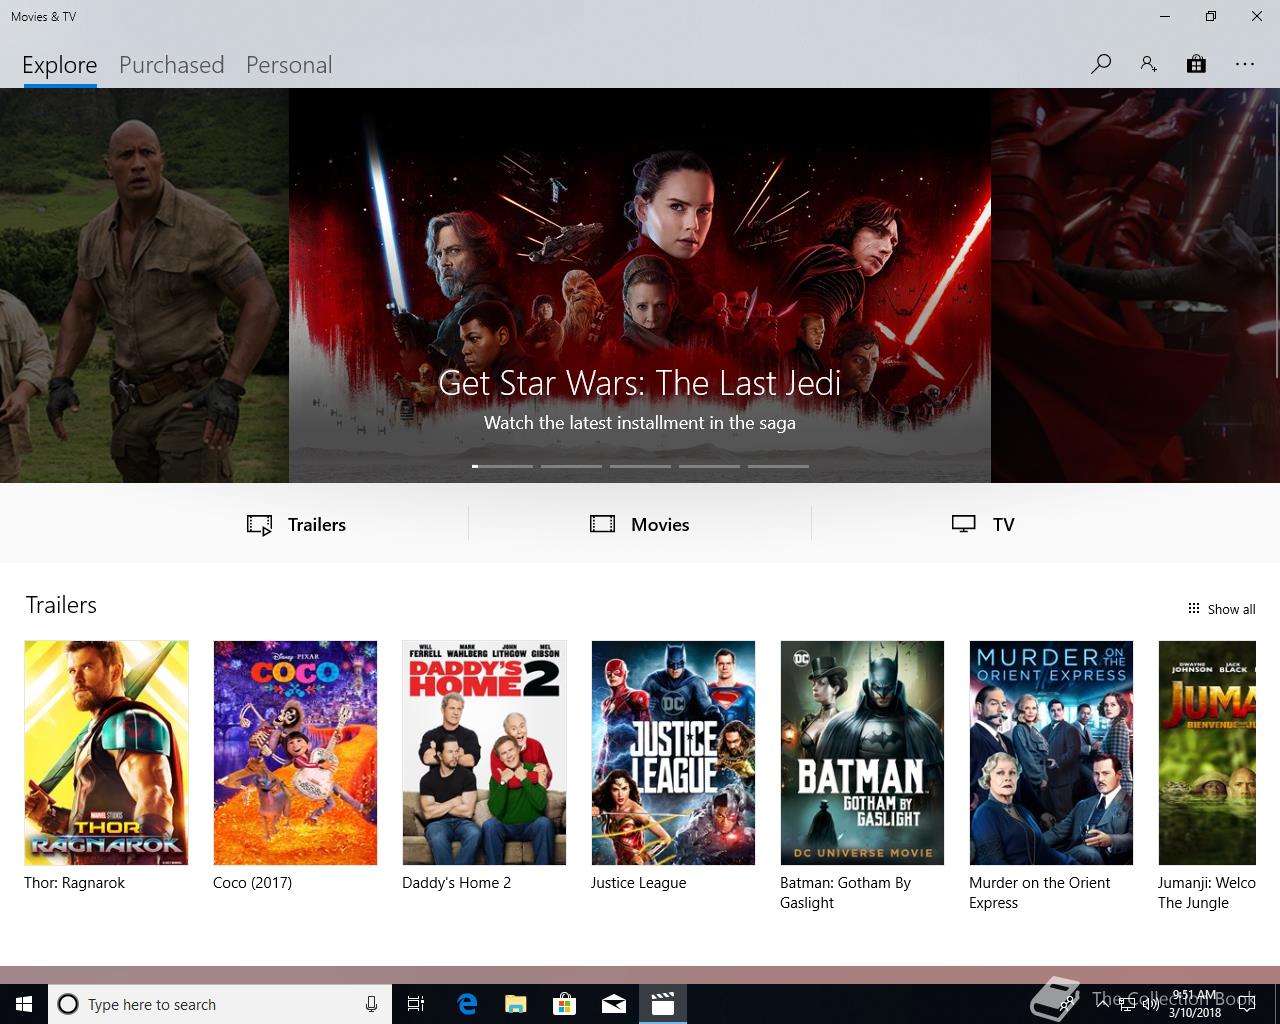The height and width of the screenshot is (1024, 1280).
Task: Switch to the Personal tab
Action: 289,65
